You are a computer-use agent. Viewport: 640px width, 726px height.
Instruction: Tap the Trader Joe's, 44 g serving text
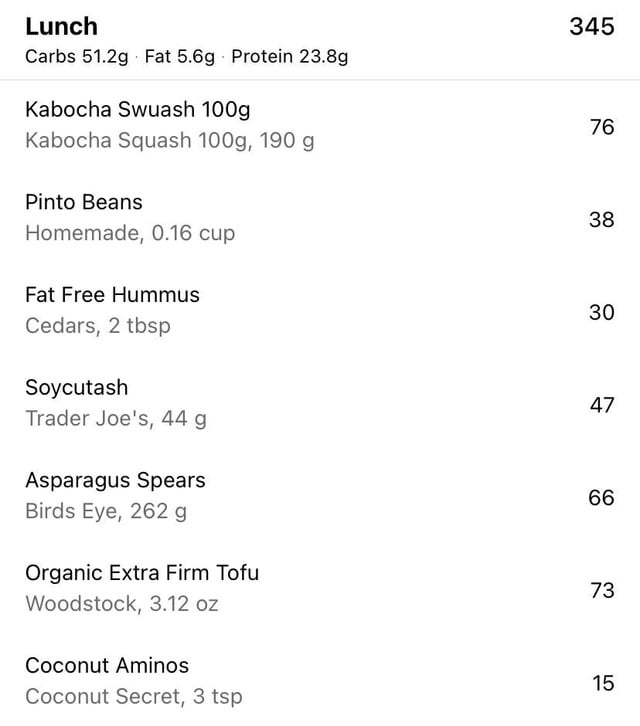pos(116,419)
